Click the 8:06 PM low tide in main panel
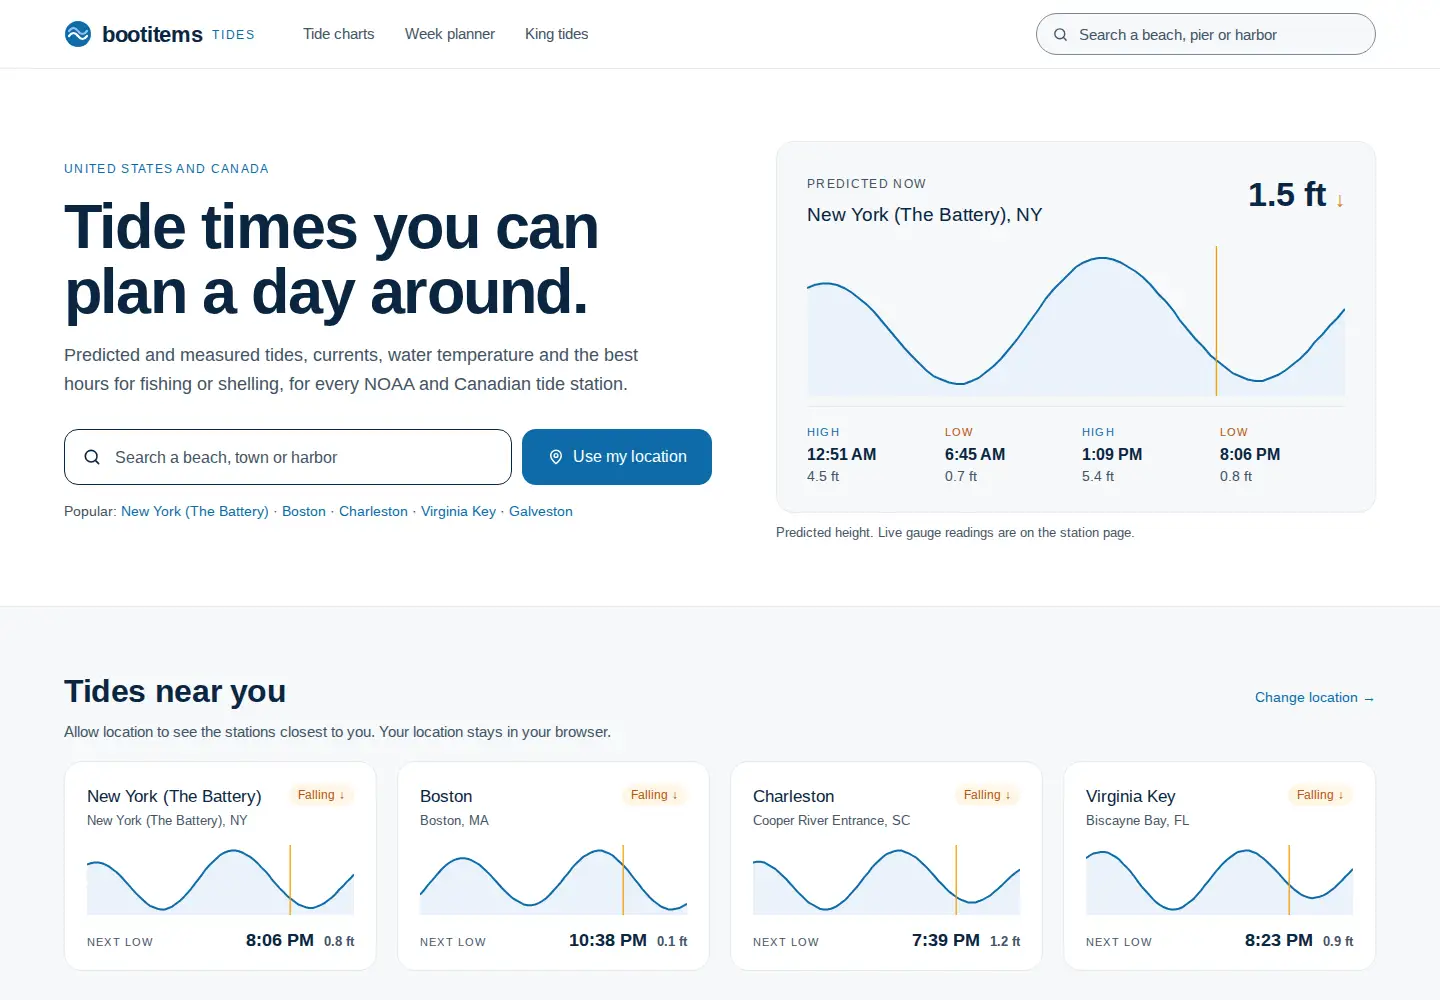 click(x=1250, y=454)
